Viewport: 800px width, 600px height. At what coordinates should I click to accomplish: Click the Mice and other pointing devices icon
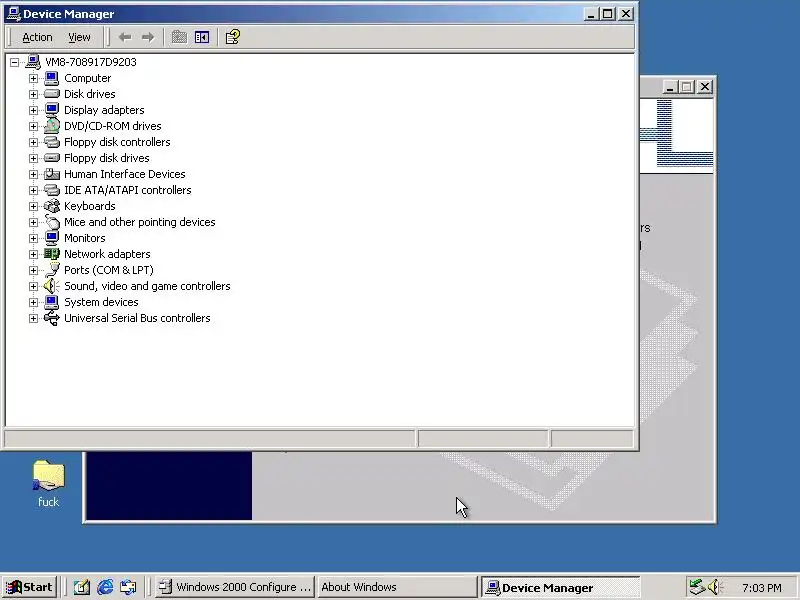click(x=52, y=222)
